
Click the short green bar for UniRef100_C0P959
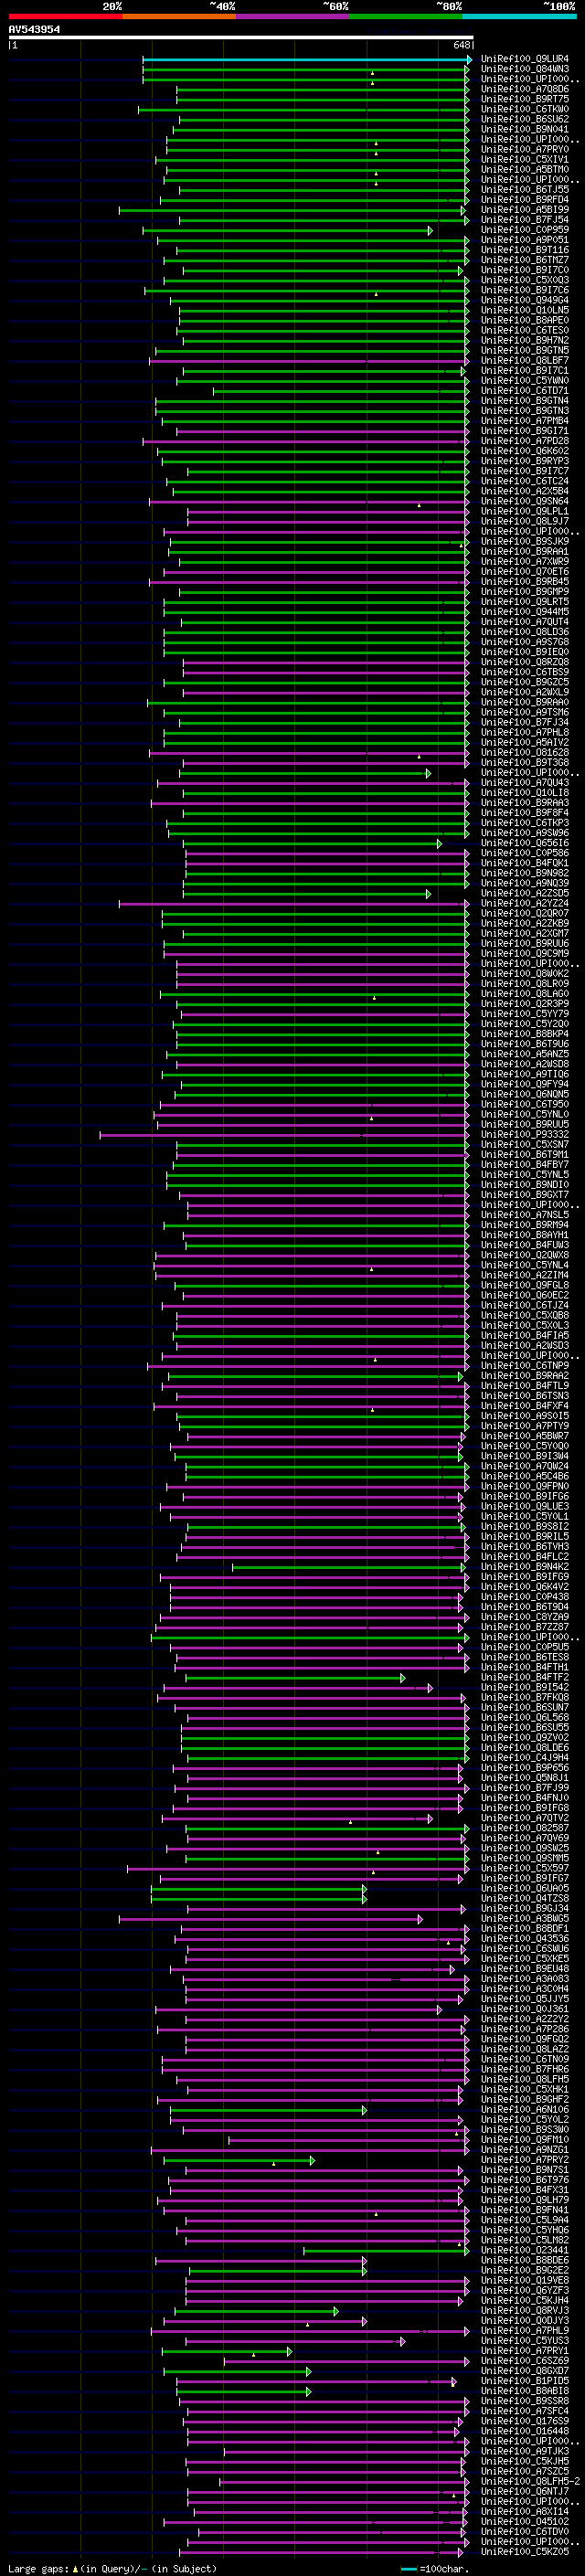[x=288, y=230]
